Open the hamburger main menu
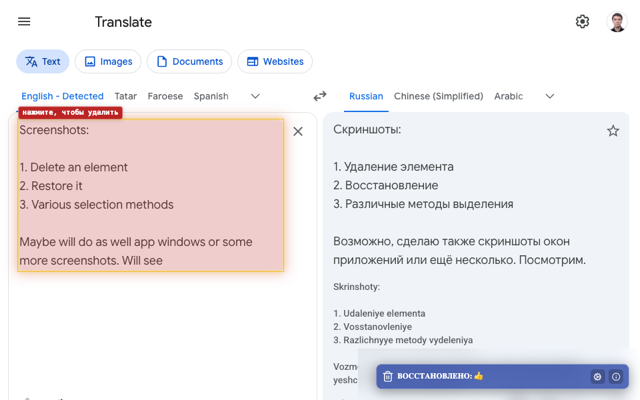The image size is (640, 400). click(24, 22)
